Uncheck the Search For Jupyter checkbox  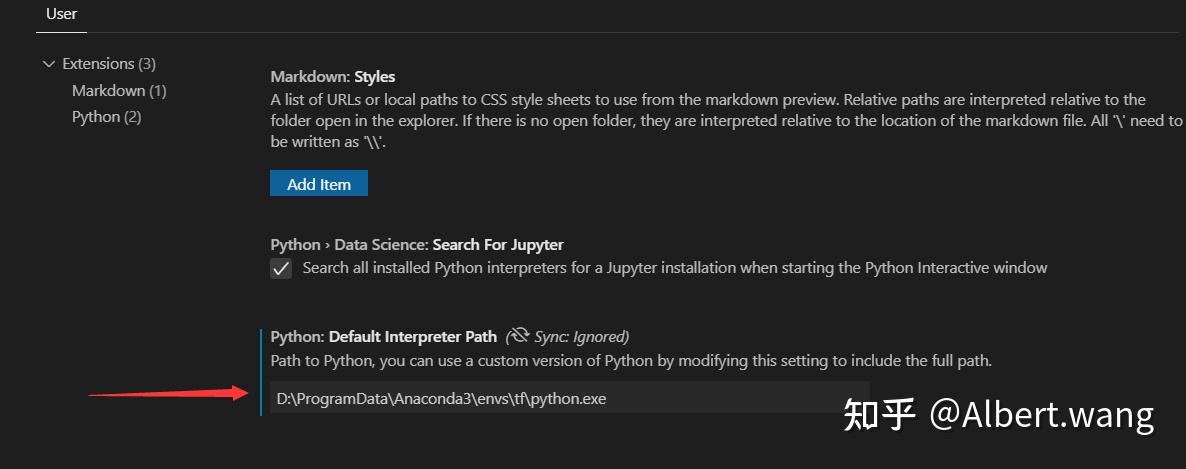click(x=281, y=268)
